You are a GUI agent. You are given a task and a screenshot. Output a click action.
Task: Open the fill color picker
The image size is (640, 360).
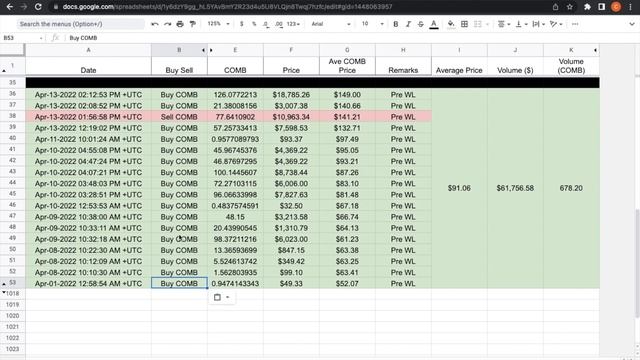point(451,24)
